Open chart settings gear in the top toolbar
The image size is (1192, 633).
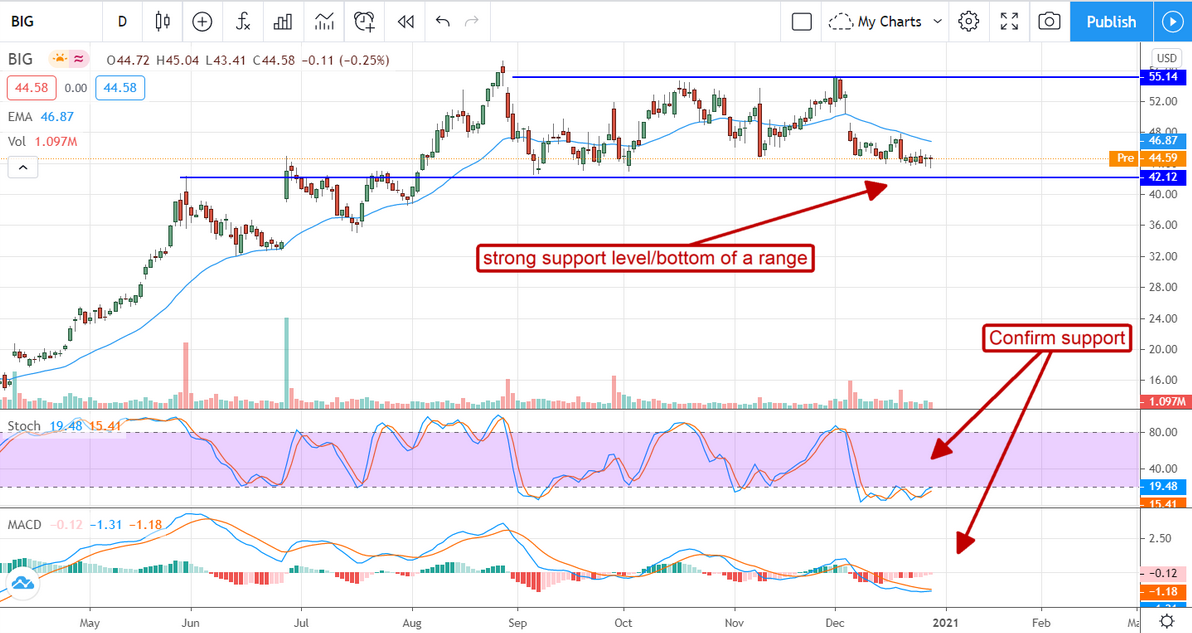968,21
